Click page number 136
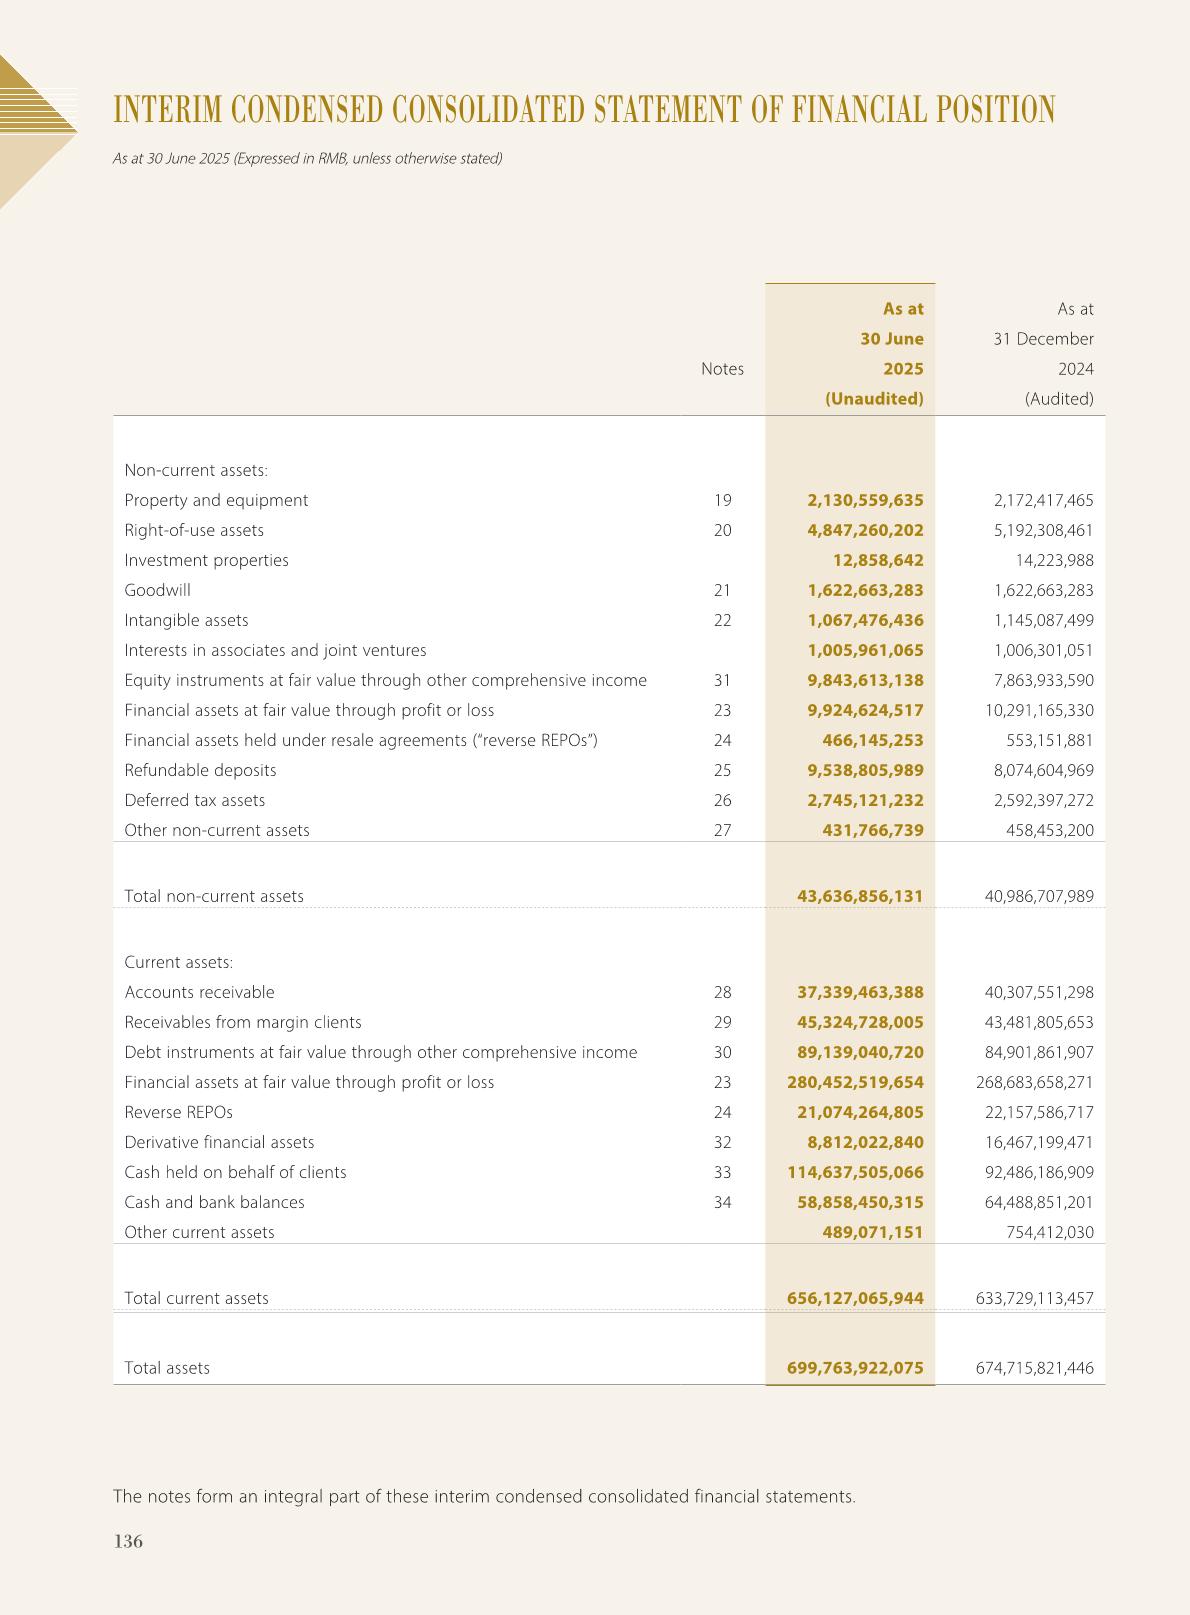Screen dimensions: 1190x1615 coord(128,1541)
